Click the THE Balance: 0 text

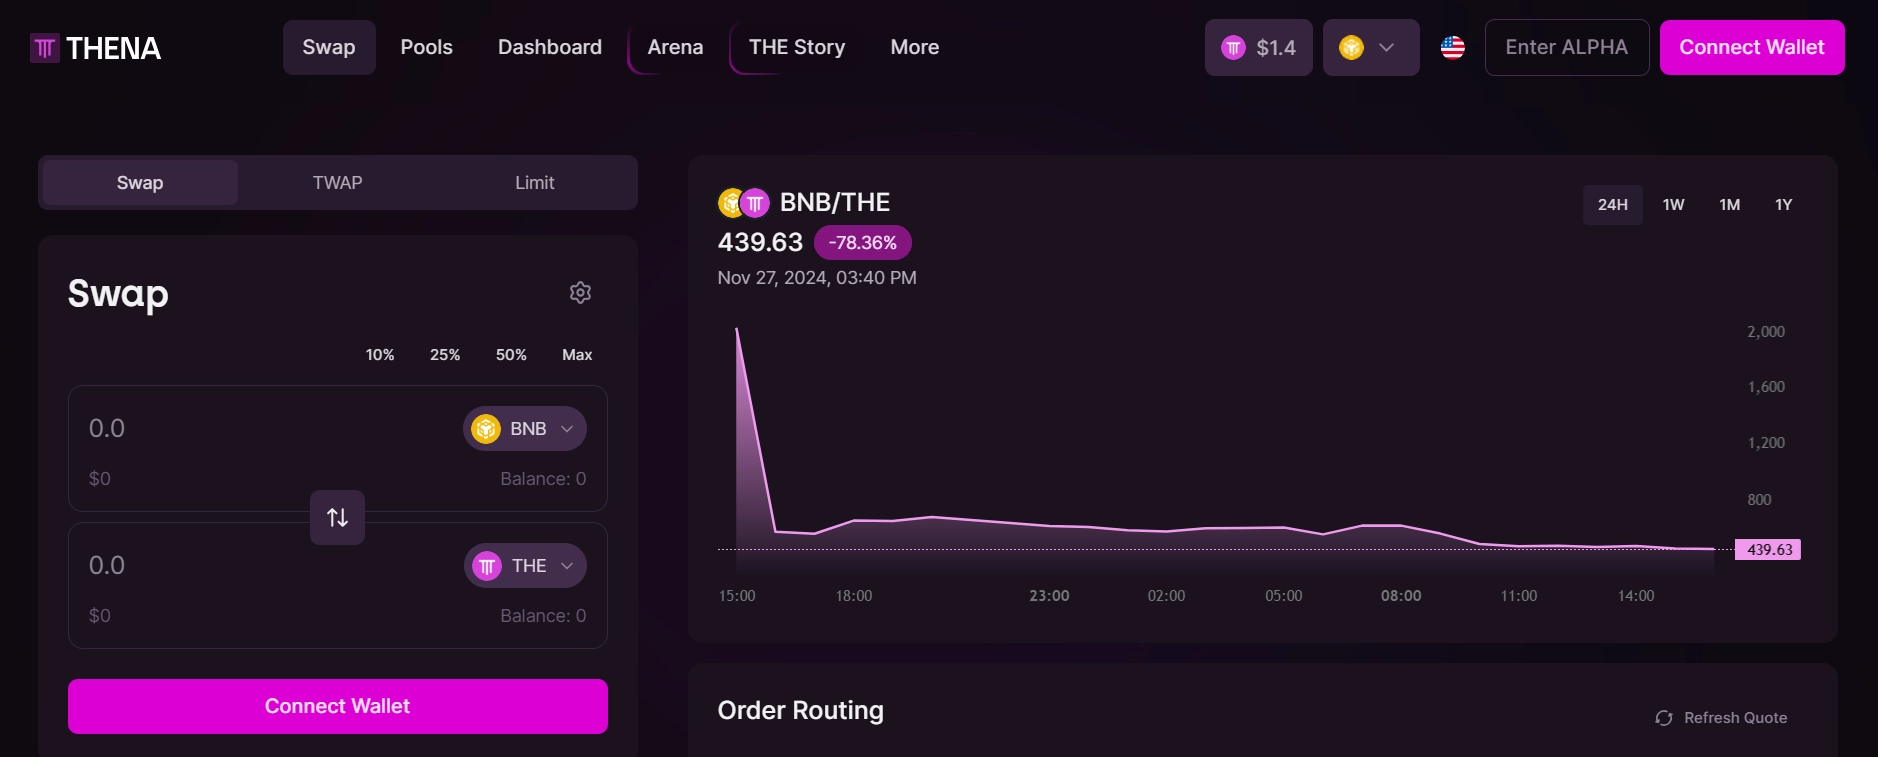[x=543, y=616]
